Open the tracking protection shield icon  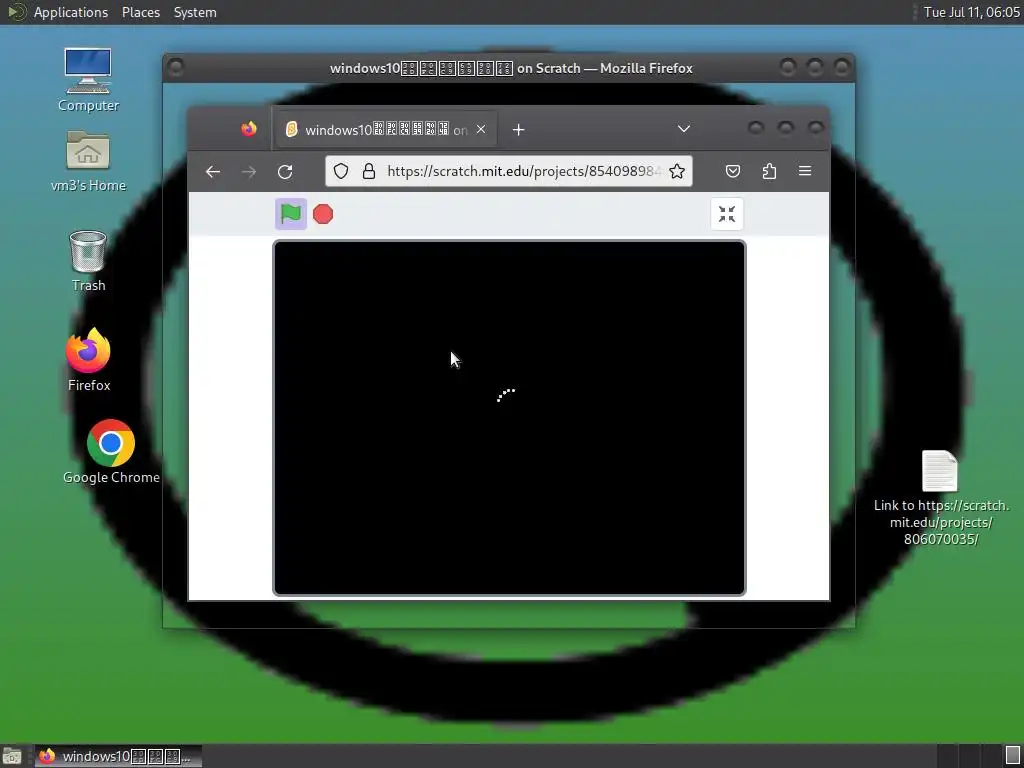(341, 171)
